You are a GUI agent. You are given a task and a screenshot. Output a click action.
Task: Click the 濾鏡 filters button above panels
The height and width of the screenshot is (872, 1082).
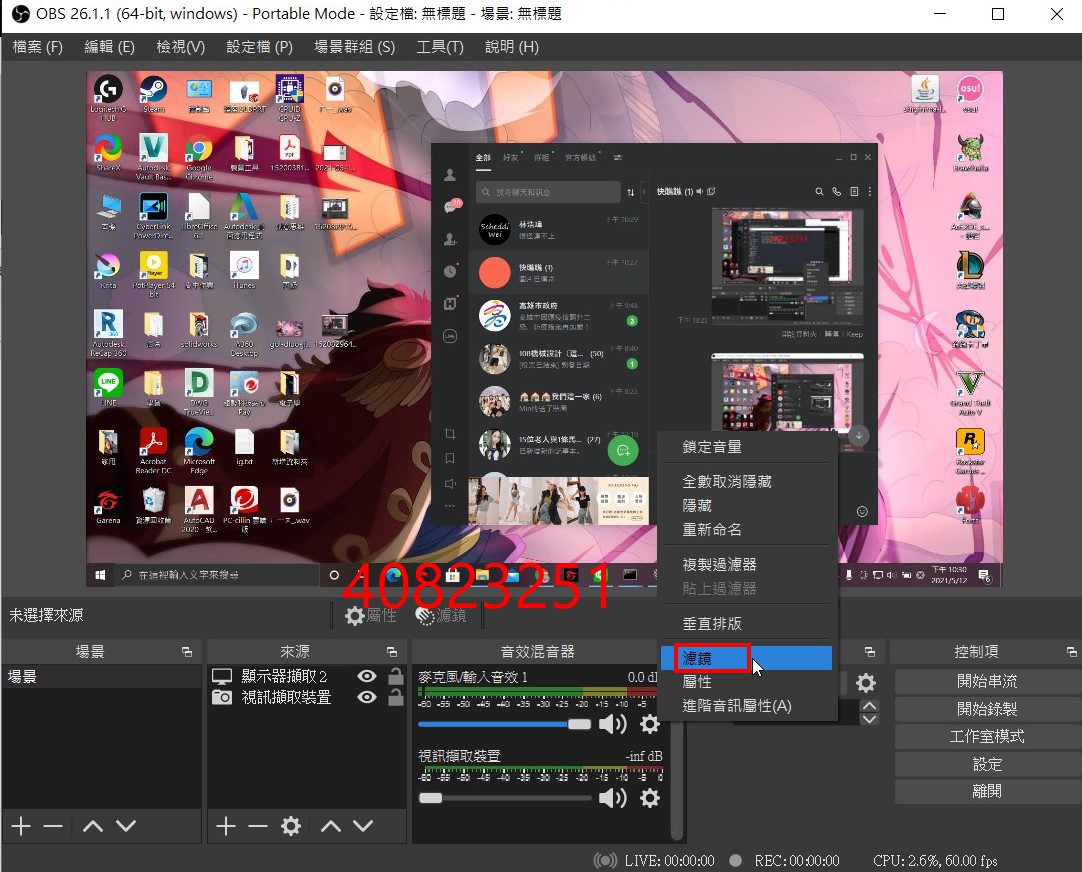(x=442, y=615)
